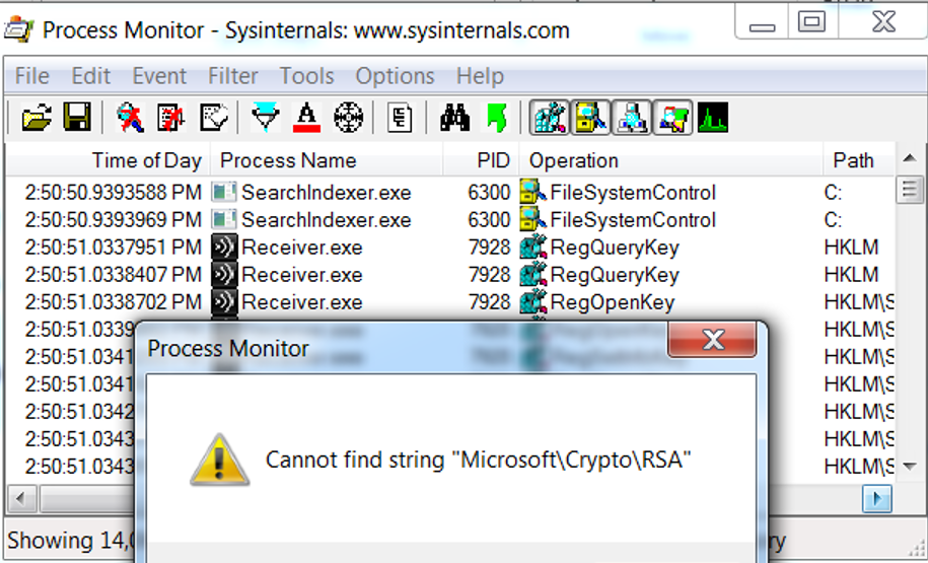The image size is (928, 563).
Task: Pick the target crosshair Include Process icon
Action: pos(348,117)
